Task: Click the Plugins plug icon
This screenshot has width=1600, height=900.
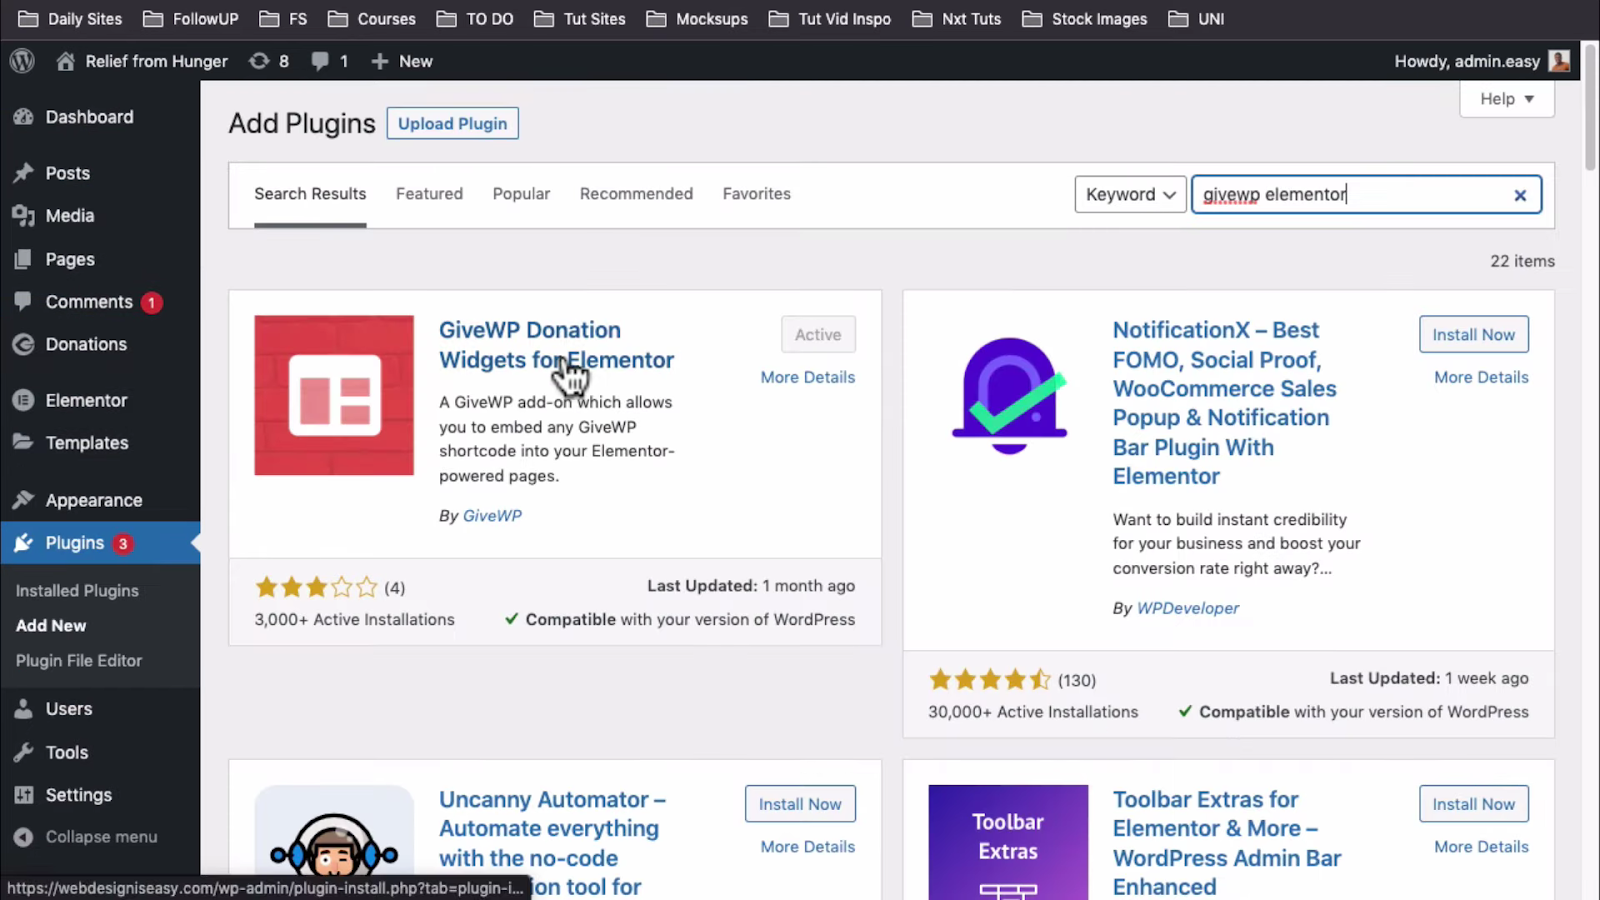Action: pyautogui.click(x=24, y=543)
